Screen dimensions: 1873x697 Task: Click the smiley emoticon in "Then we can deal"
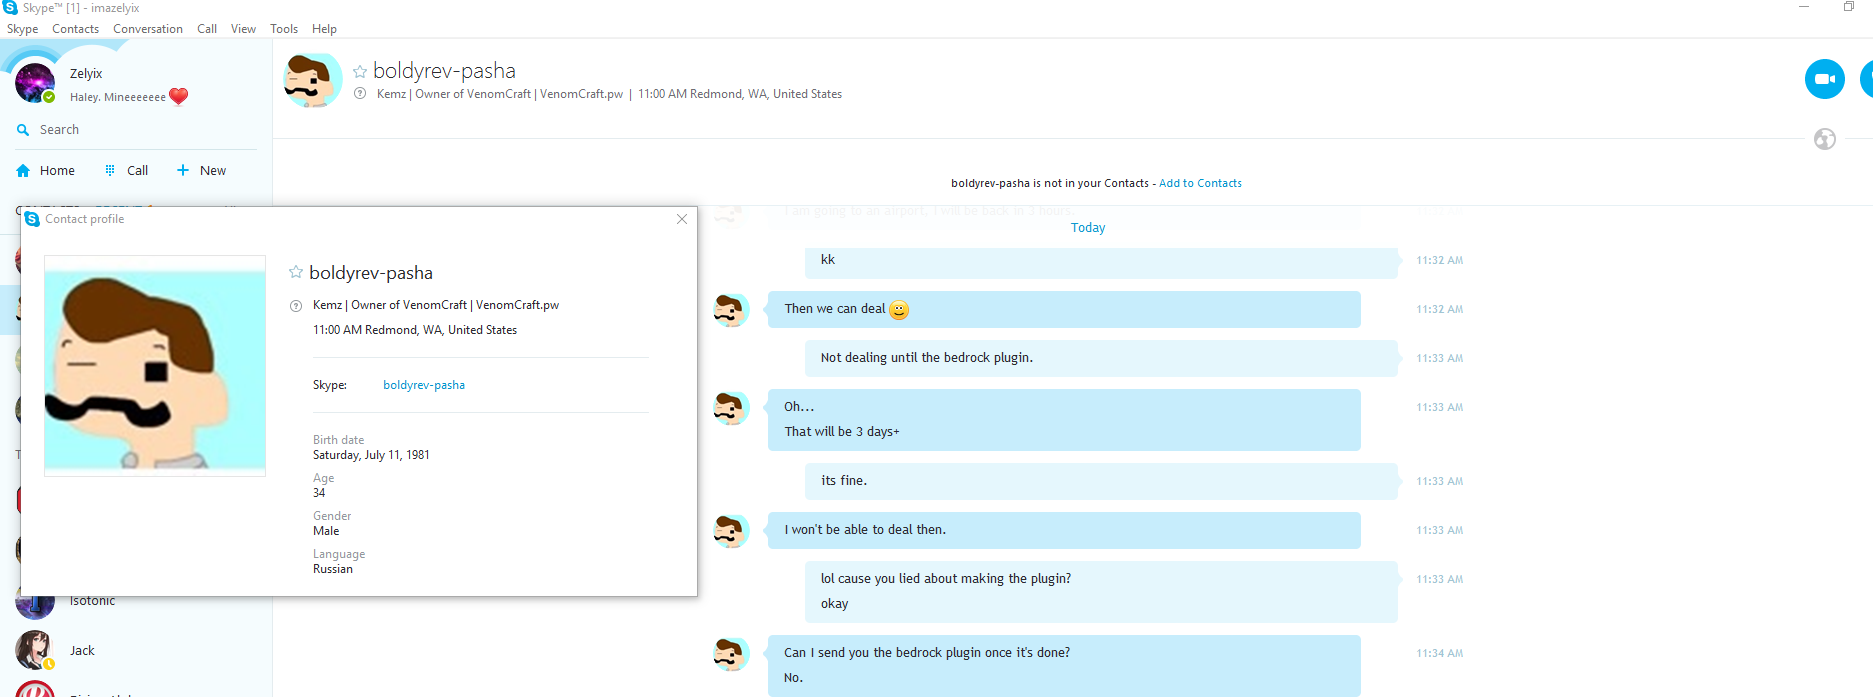[899, 310]
